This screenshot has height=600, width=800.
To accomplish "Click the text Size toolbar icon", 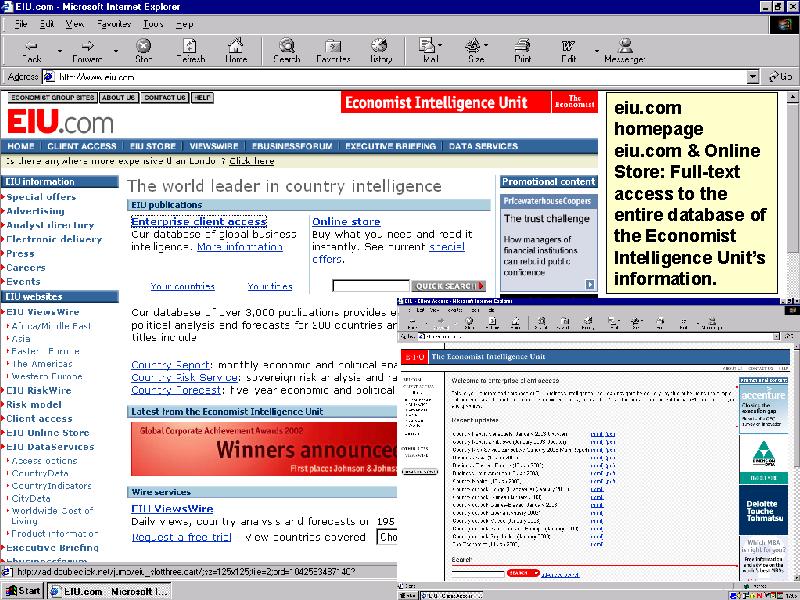I will (474, 51).
